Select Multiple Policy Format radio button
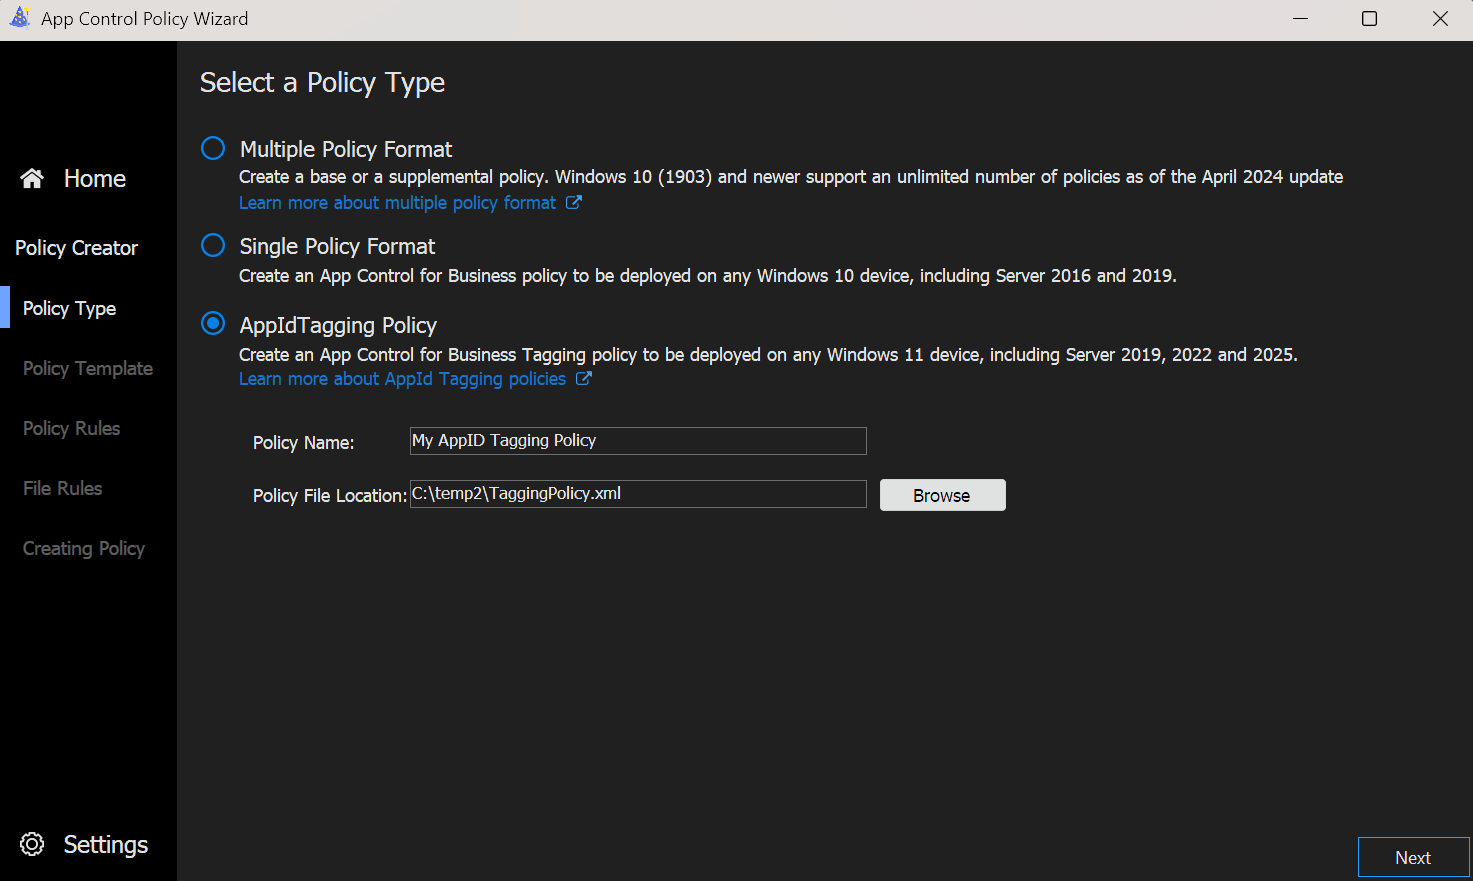Viewport: 1473px width, 881px height. point(213,149)
